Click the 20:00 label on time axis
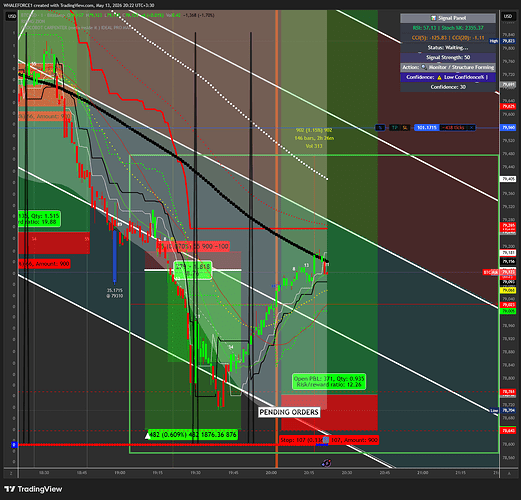 click(x=271, y=473)
